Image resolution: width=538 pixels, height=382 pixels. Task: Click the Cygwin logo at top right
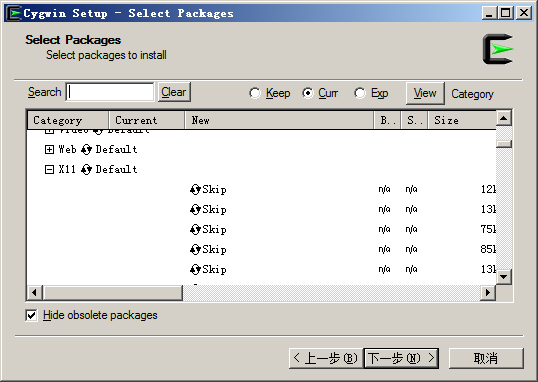click(x=498, y=49)
